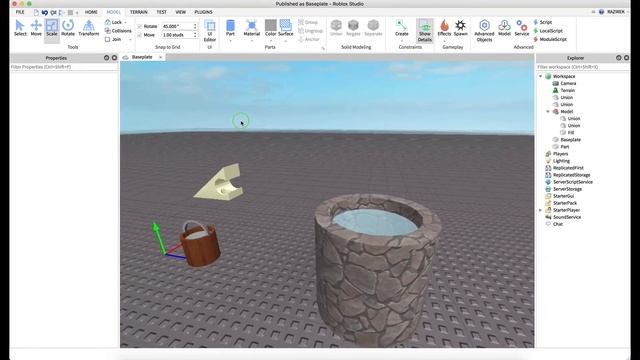Click the New file icon in quick access bar

point(36,13)
